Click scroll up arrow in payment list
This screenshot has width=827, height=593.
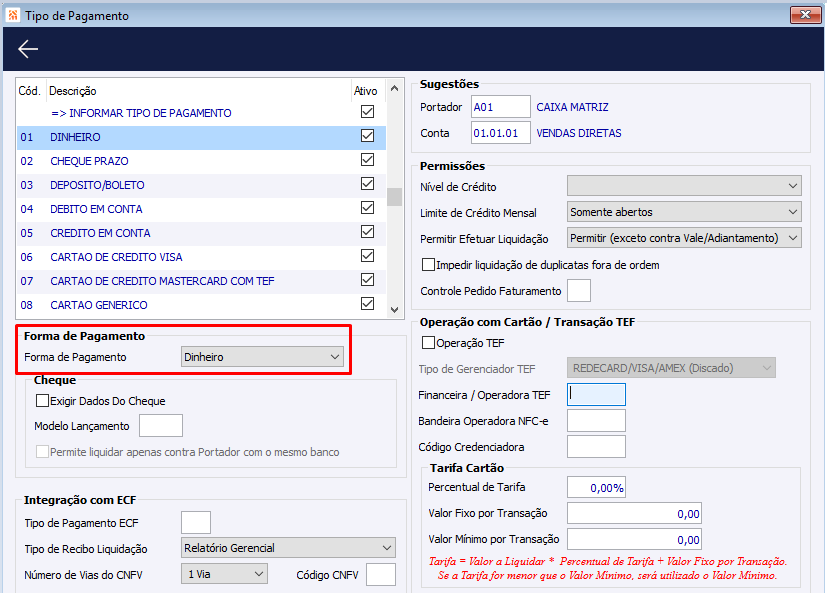(394, 89)
